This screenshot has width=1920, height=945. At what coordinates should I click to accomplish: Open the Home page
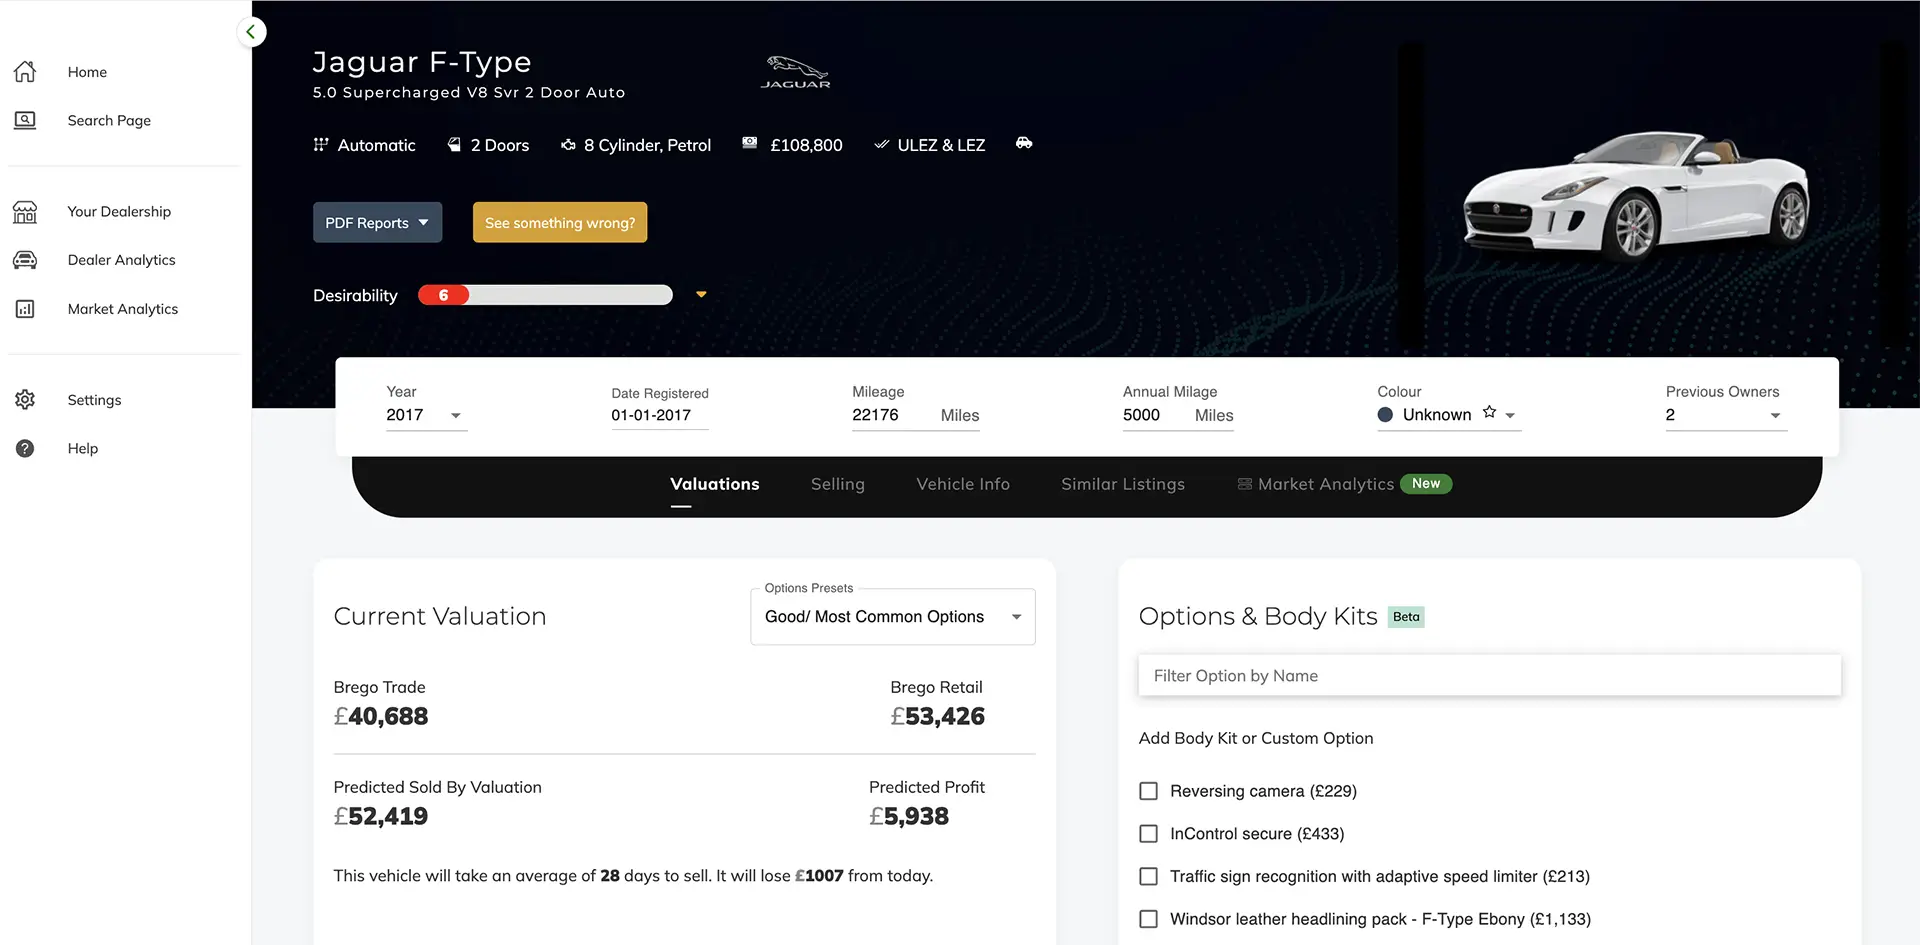87,72
